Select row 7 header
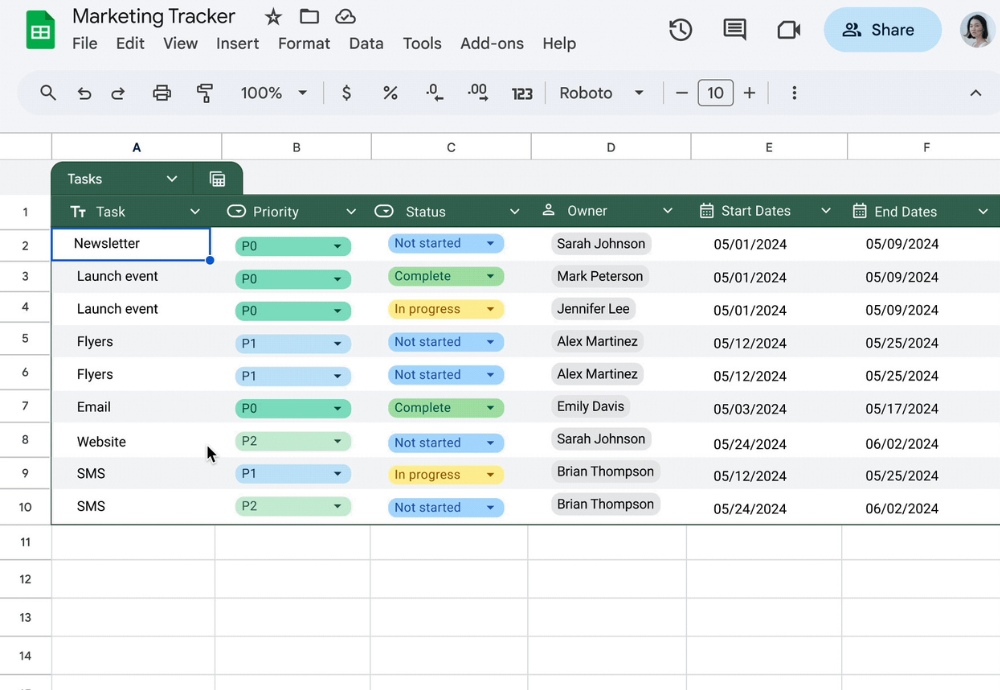Screen dimensions: 1000x690 [25, 406]
